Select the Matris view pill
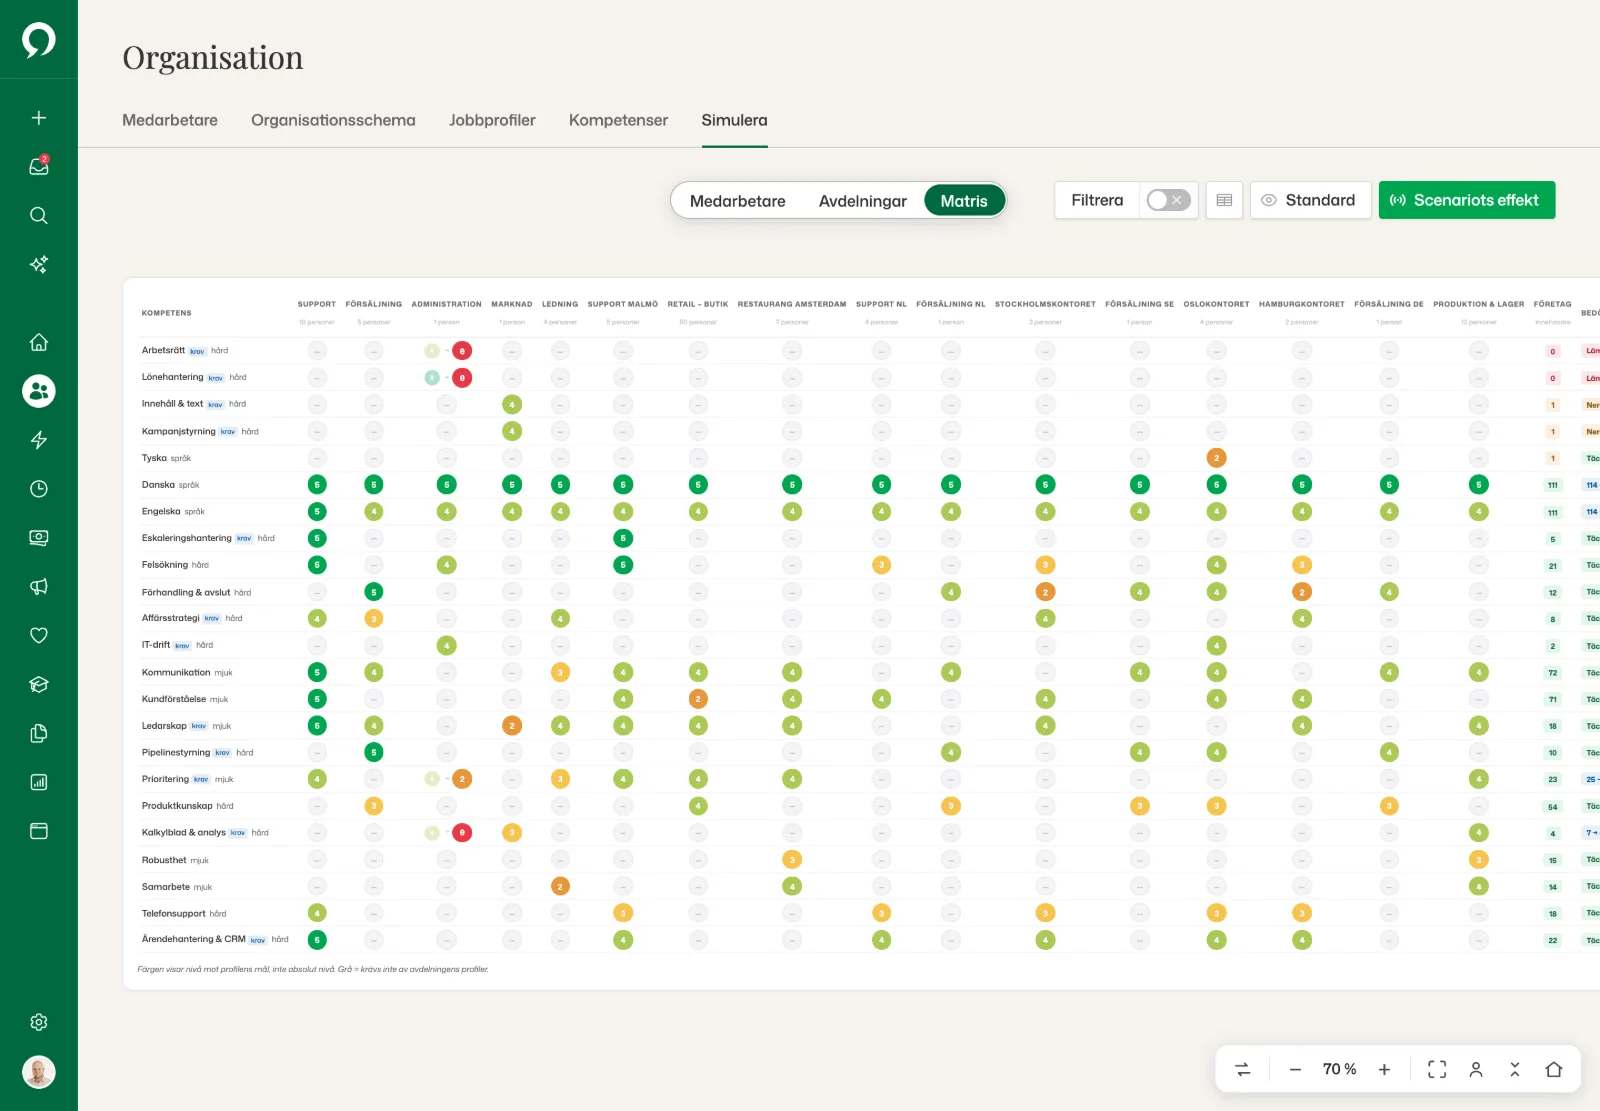This screenshot has width=1600, height=1111. coord(963,201)
